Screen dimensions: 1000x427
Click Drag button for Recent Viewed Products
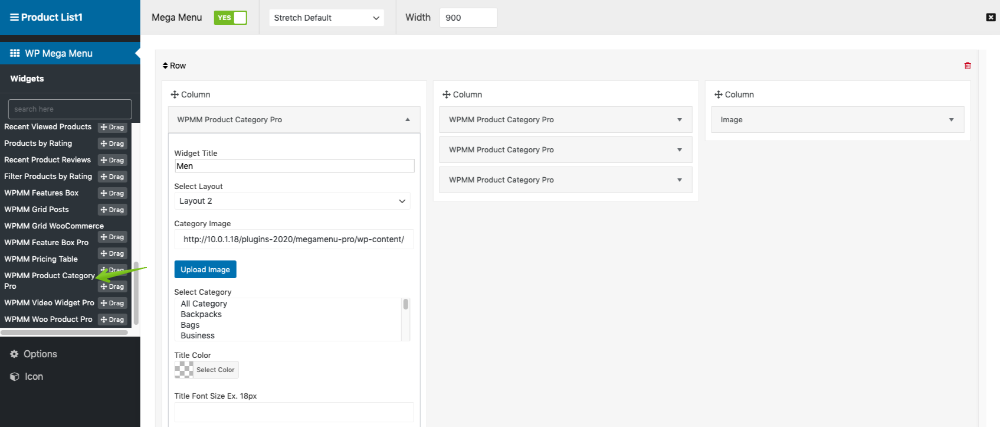pyautogui.click(x=112, y=127)
